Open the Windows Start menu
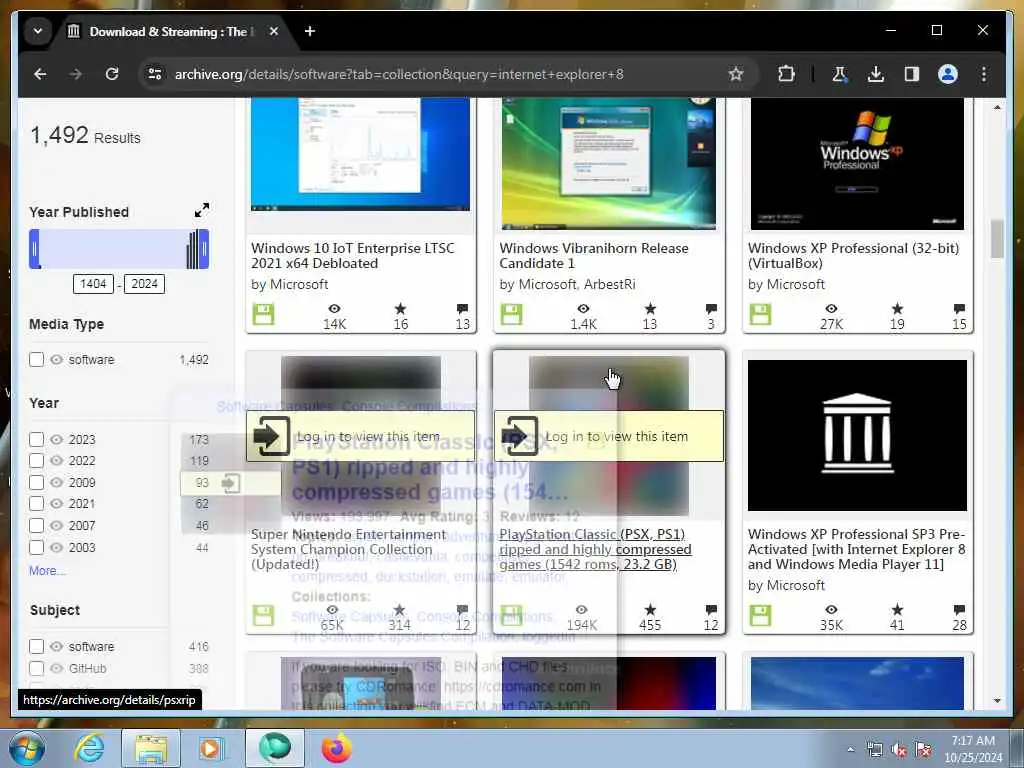Screen dimensions: 1024x768 point(27,748)
